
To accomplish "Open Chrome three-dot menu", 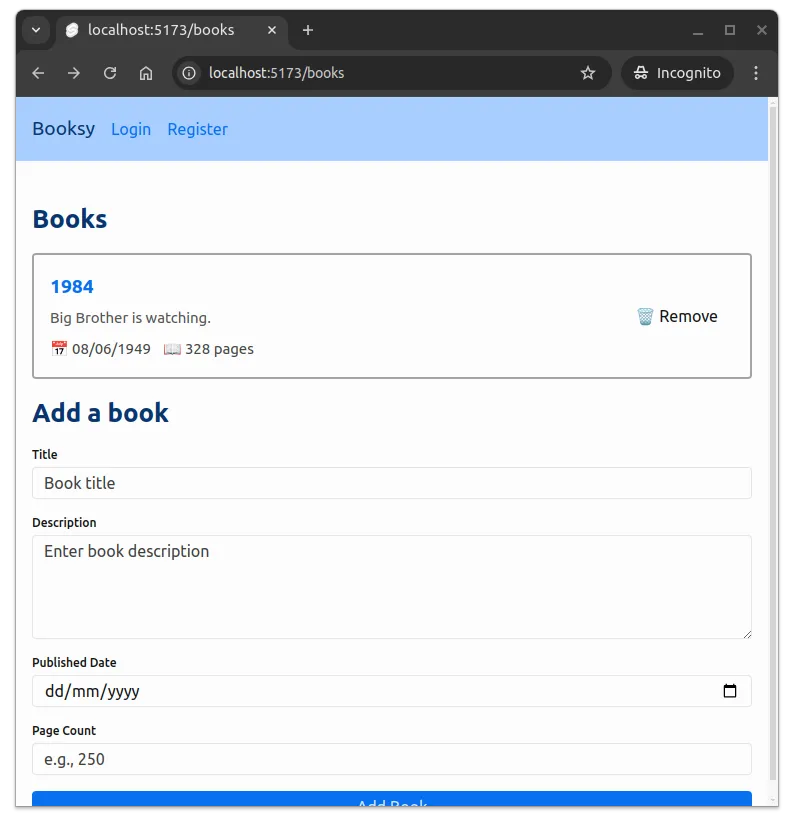I will 756,73.
